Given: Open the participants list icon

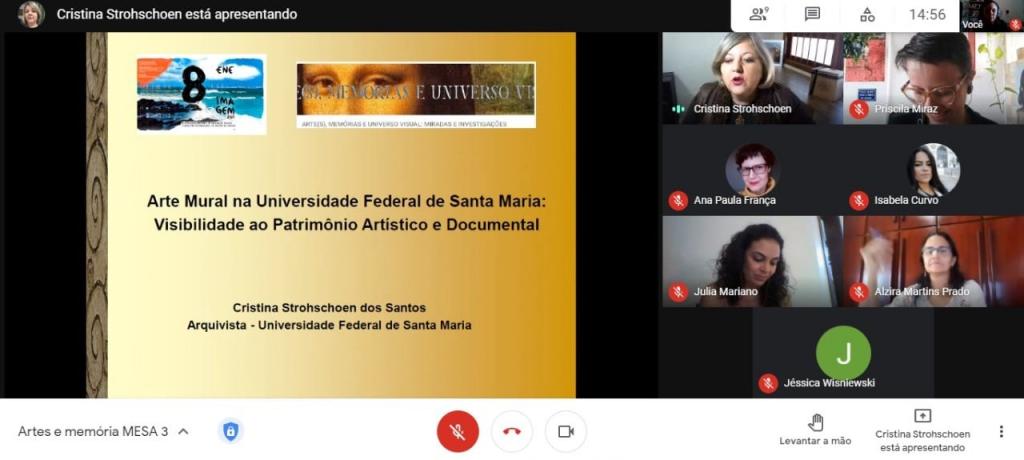Looking at the screenshot, I should tap(759, 14).
